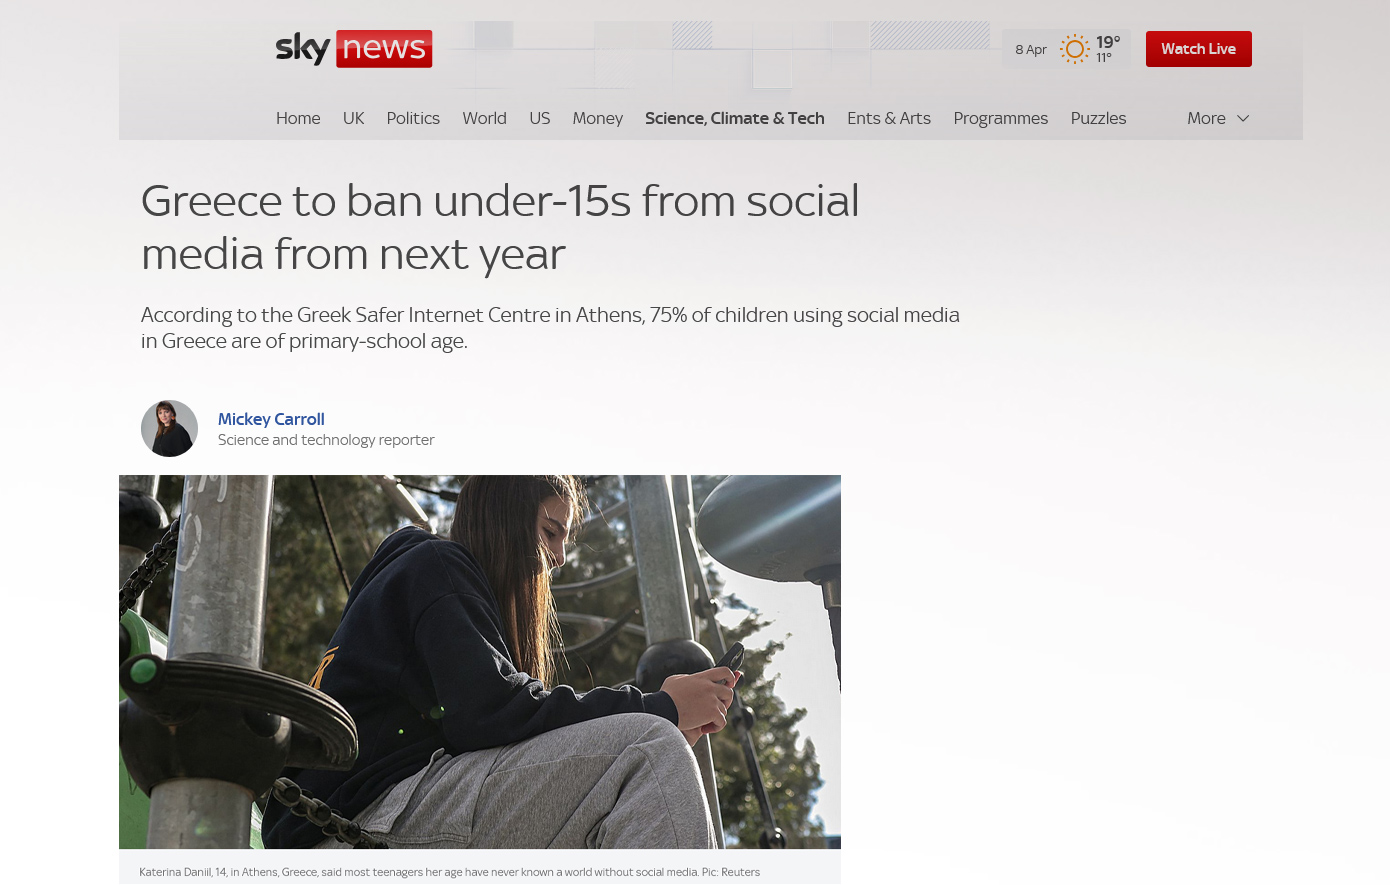The image size is (1390, 885).
Task: Open the Home section
Action: pyautogui.click(x=298, y=118)
